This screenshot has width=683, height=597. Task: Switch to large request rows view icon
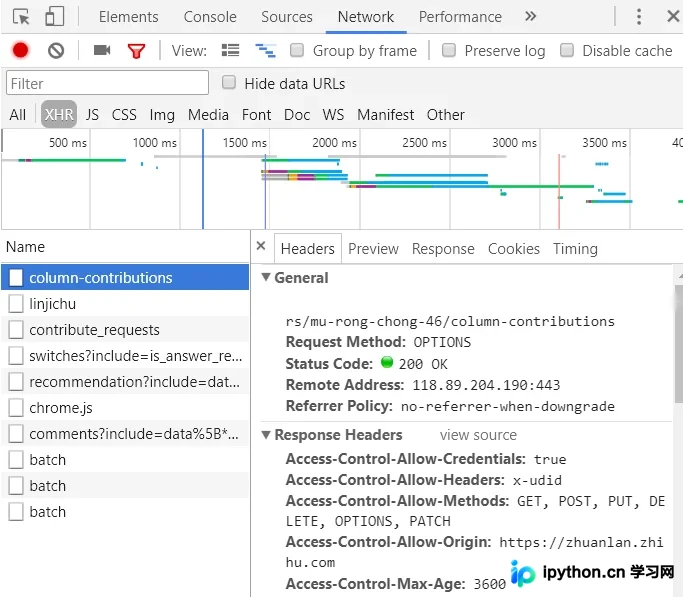pos(230,51)
